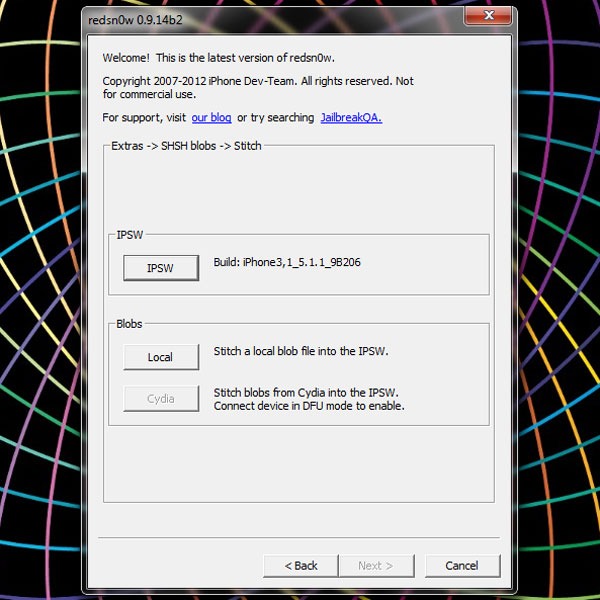Click 'Stitch a local blob file into the IPSW.' text
Screen dimensions: 600x600
click(x=301, y=351)
